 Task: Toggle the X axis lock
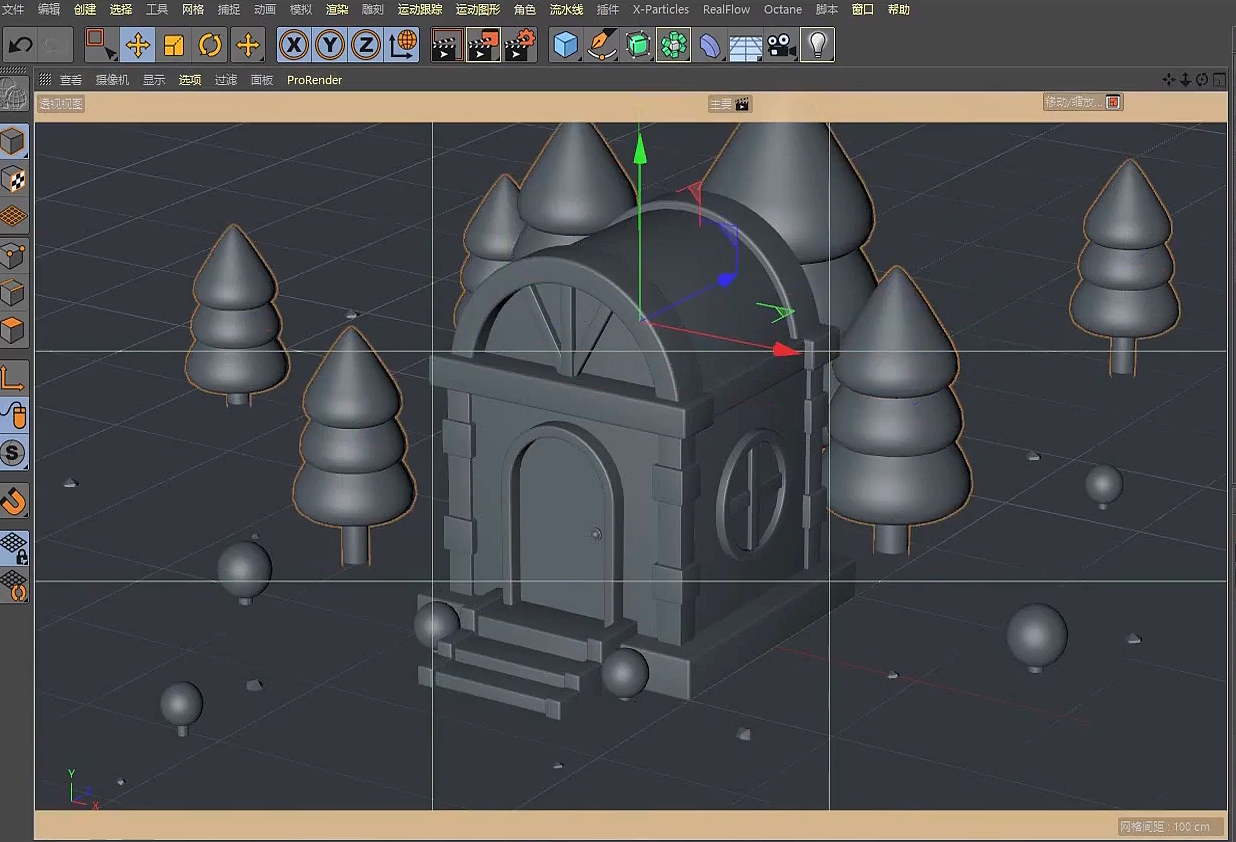293,45
